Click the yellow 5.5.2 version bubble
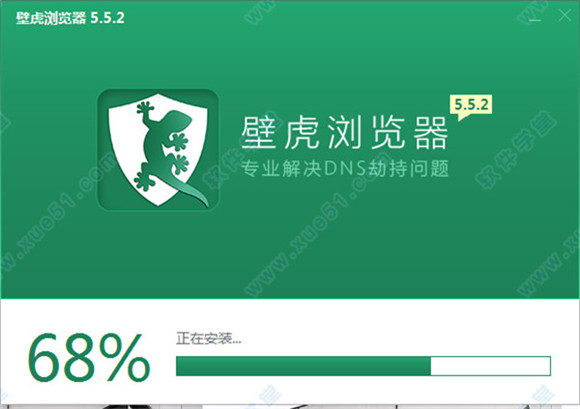Viewport: 580px width, 409px height. tap(471, 107)
